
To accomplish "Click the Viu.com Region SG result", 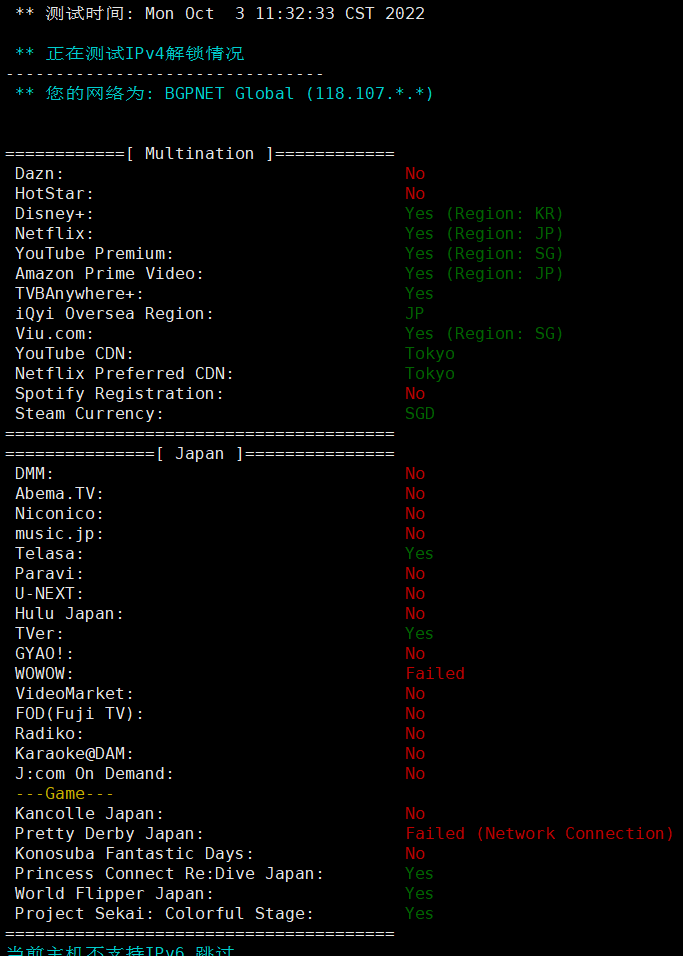I will 484,334.
